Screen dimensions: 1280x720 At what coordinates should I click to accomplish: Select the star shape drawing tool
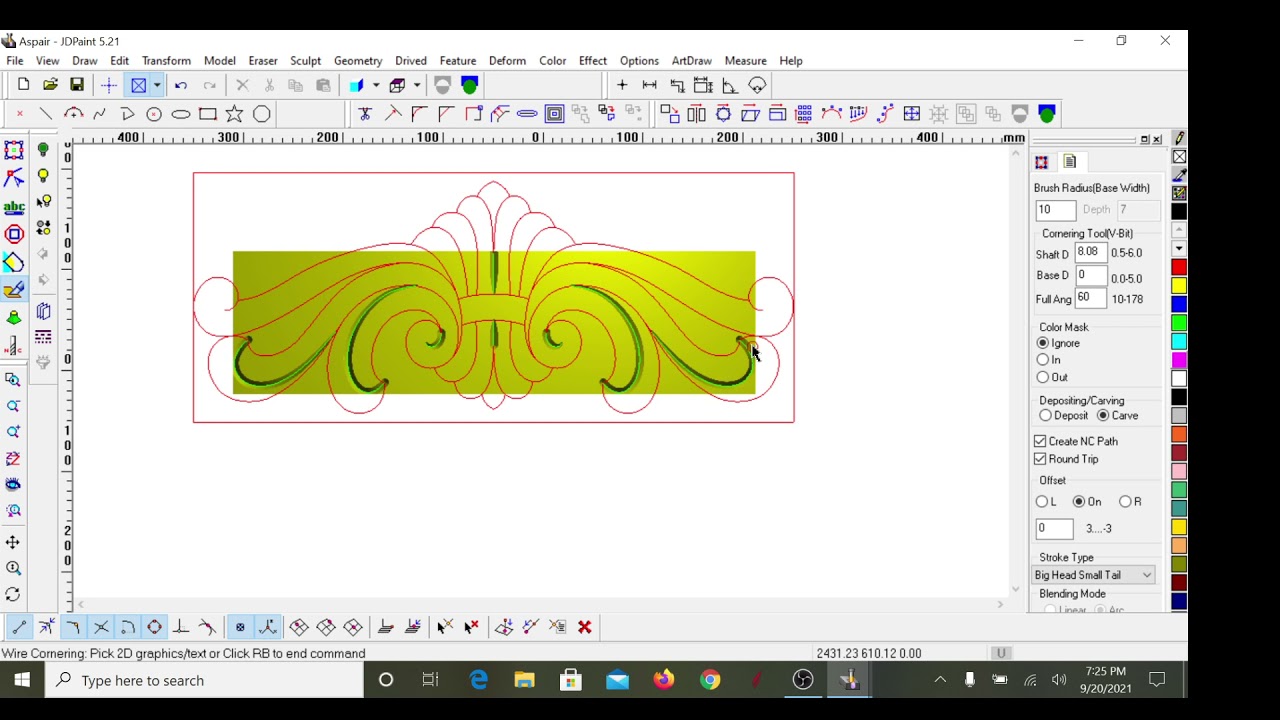[x=234, y=114]
